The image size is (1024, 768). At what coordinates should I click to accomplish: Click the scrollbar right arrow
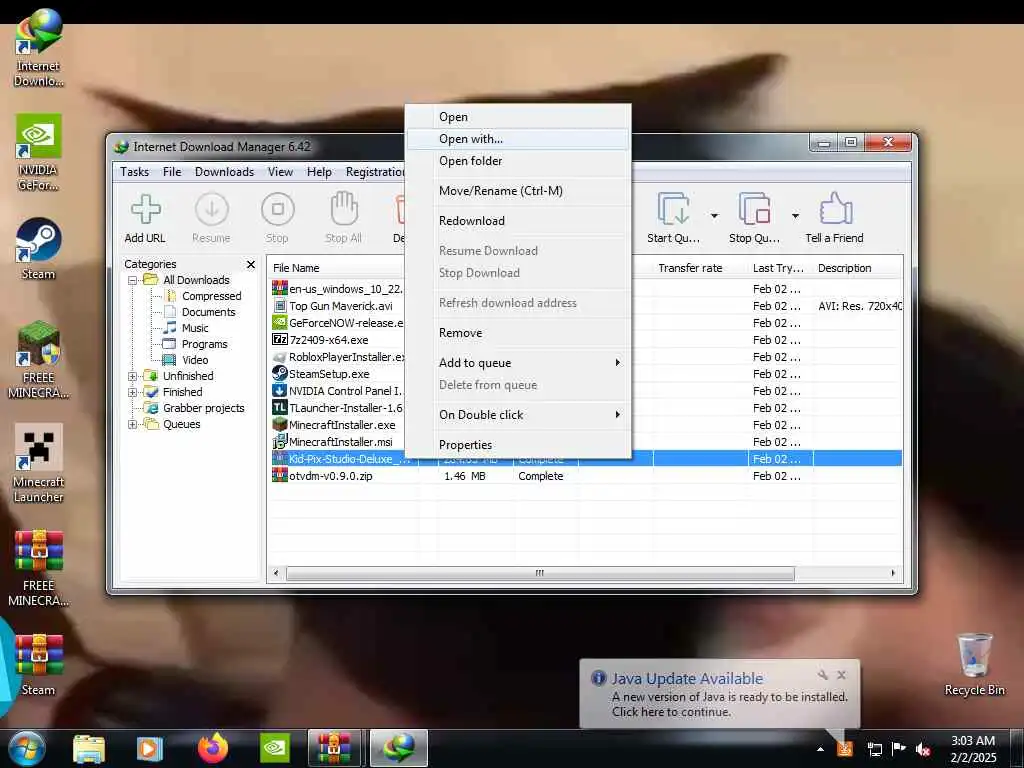[x=893, y=573]
